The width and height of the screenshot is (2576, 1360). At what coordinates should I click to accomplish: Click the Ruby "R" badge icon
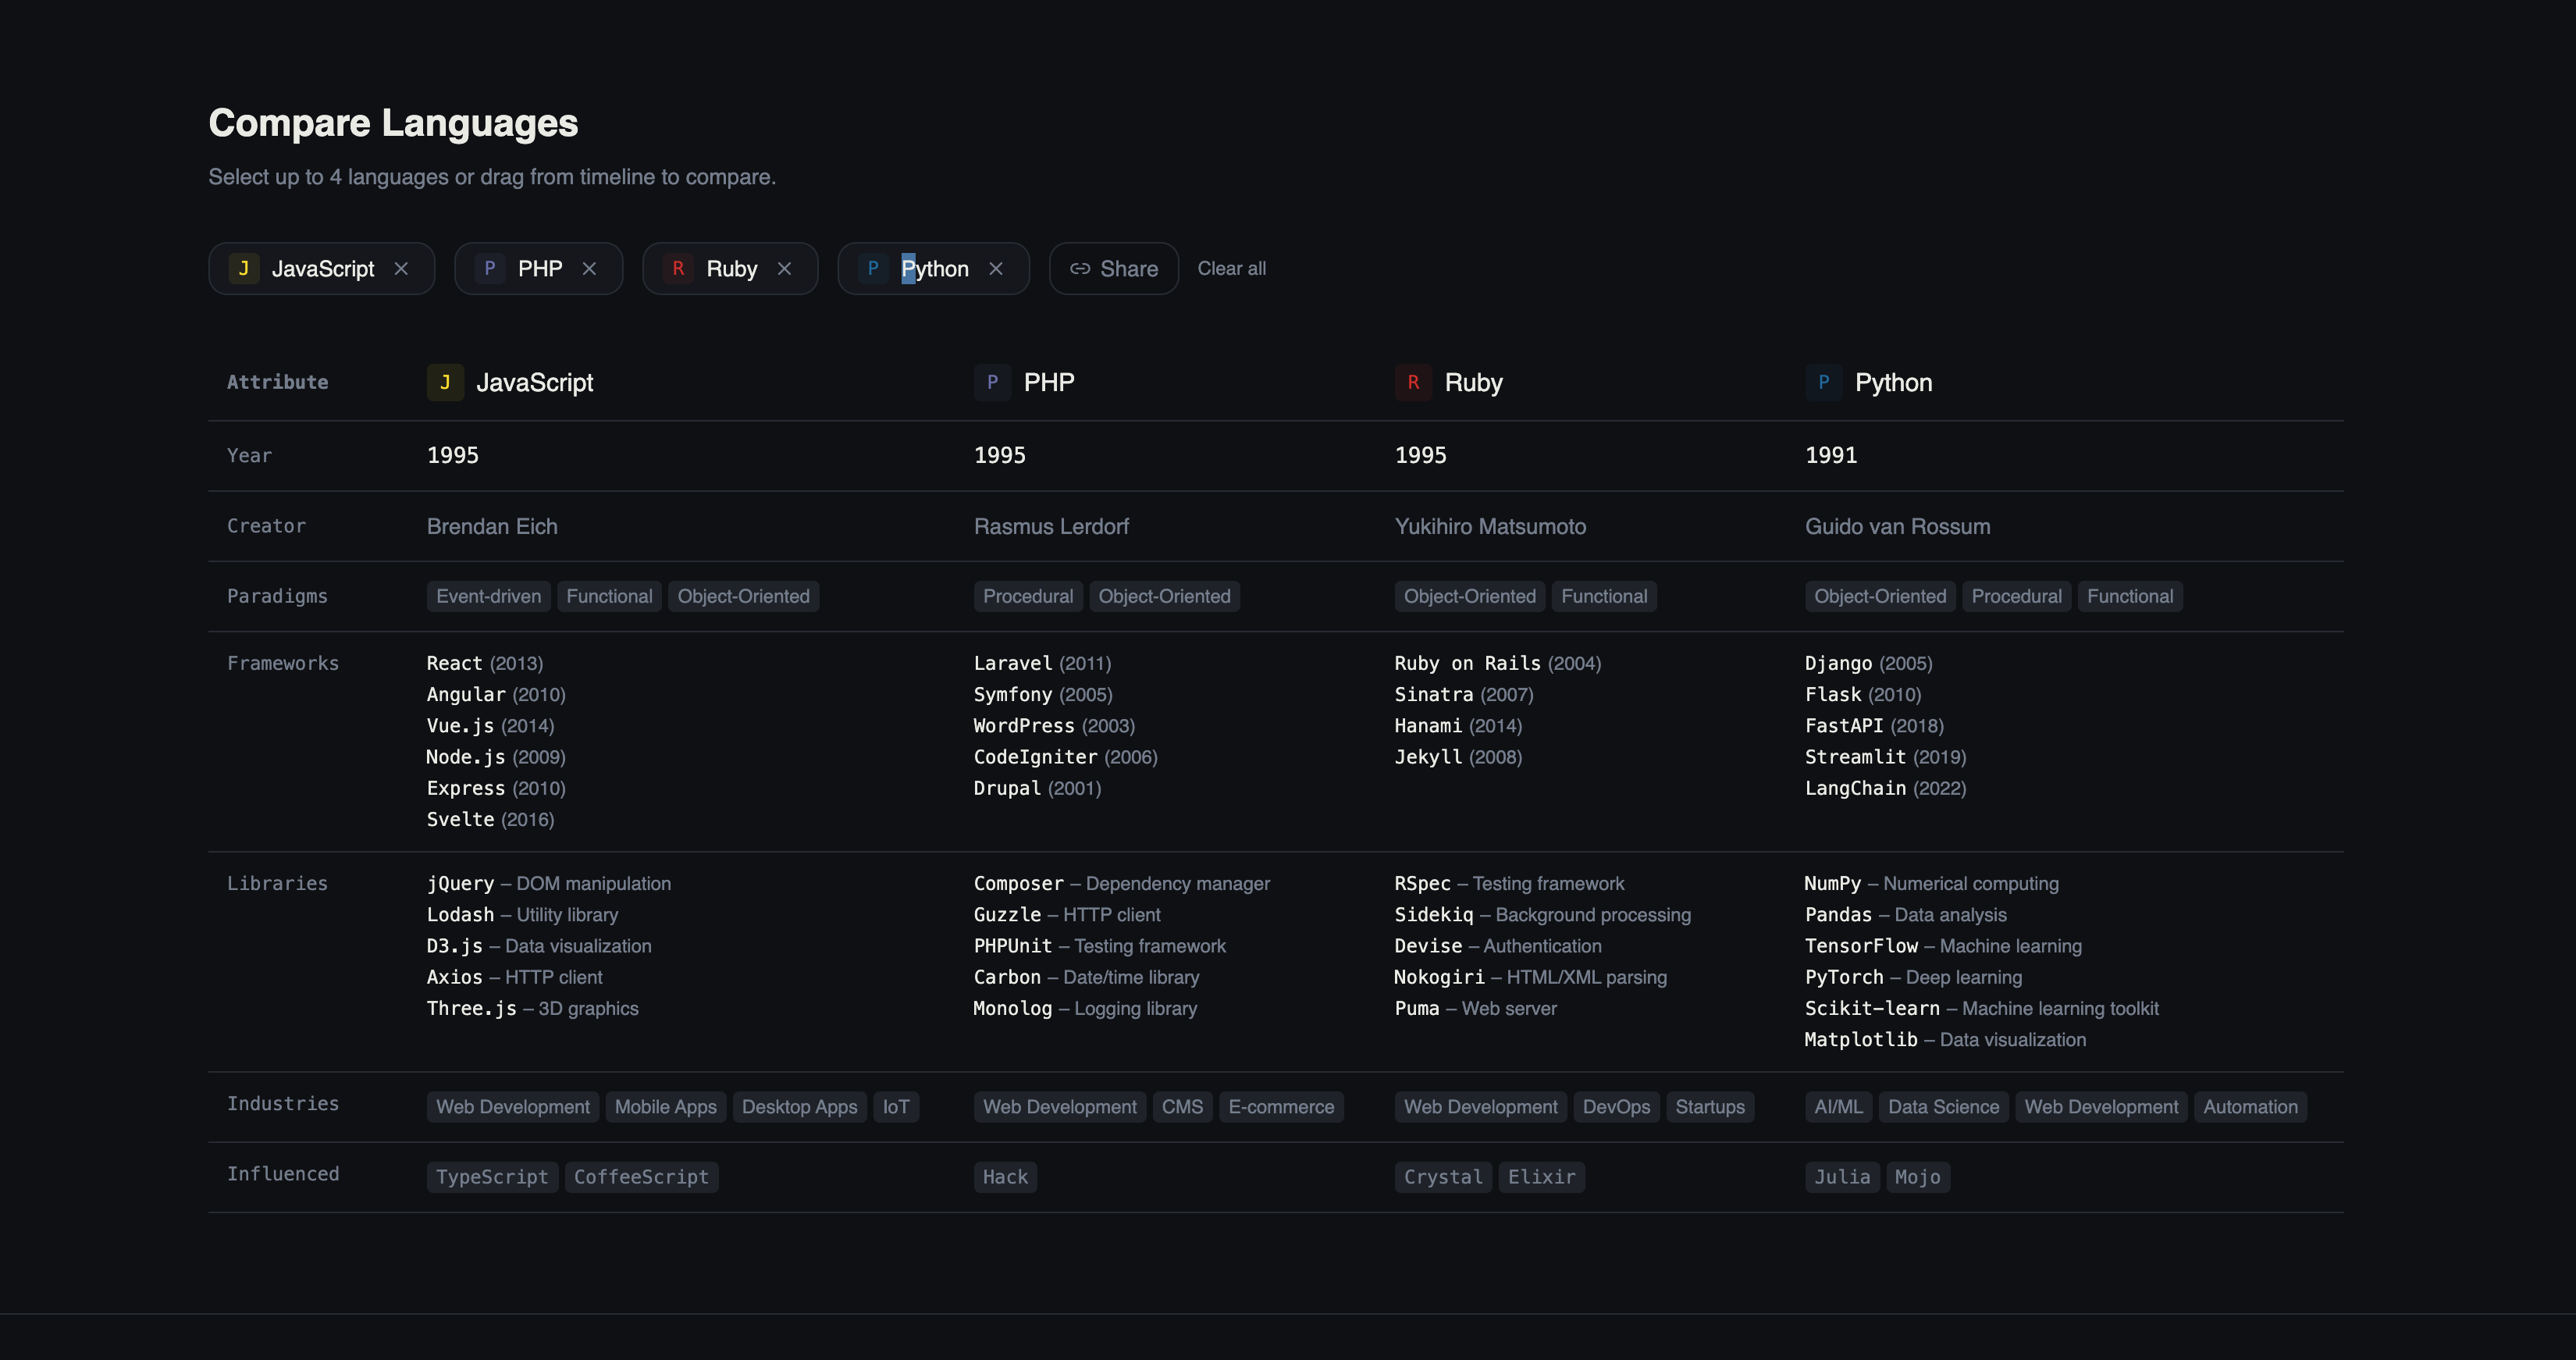click(x=1413, y=382)
